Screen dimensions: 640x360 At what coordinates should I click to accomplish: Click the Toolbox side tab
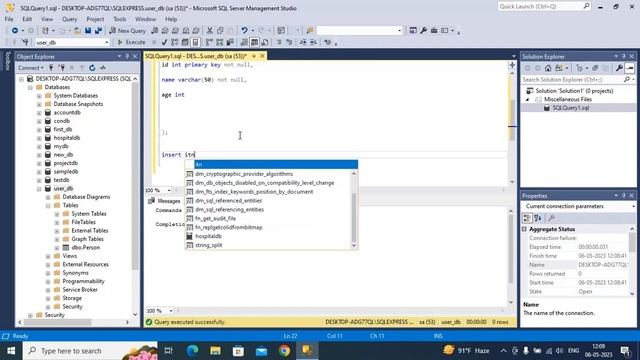7,61
